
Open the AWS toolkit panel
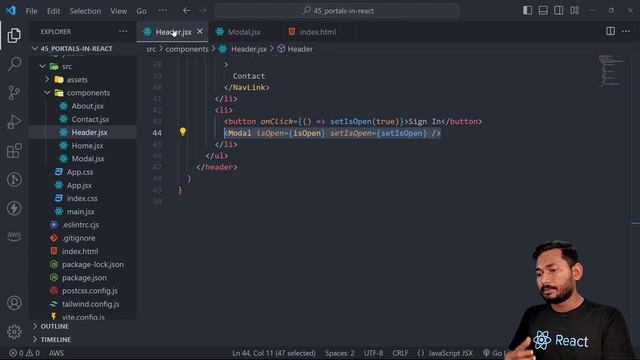pyautogui.click(x=14, y=236)
